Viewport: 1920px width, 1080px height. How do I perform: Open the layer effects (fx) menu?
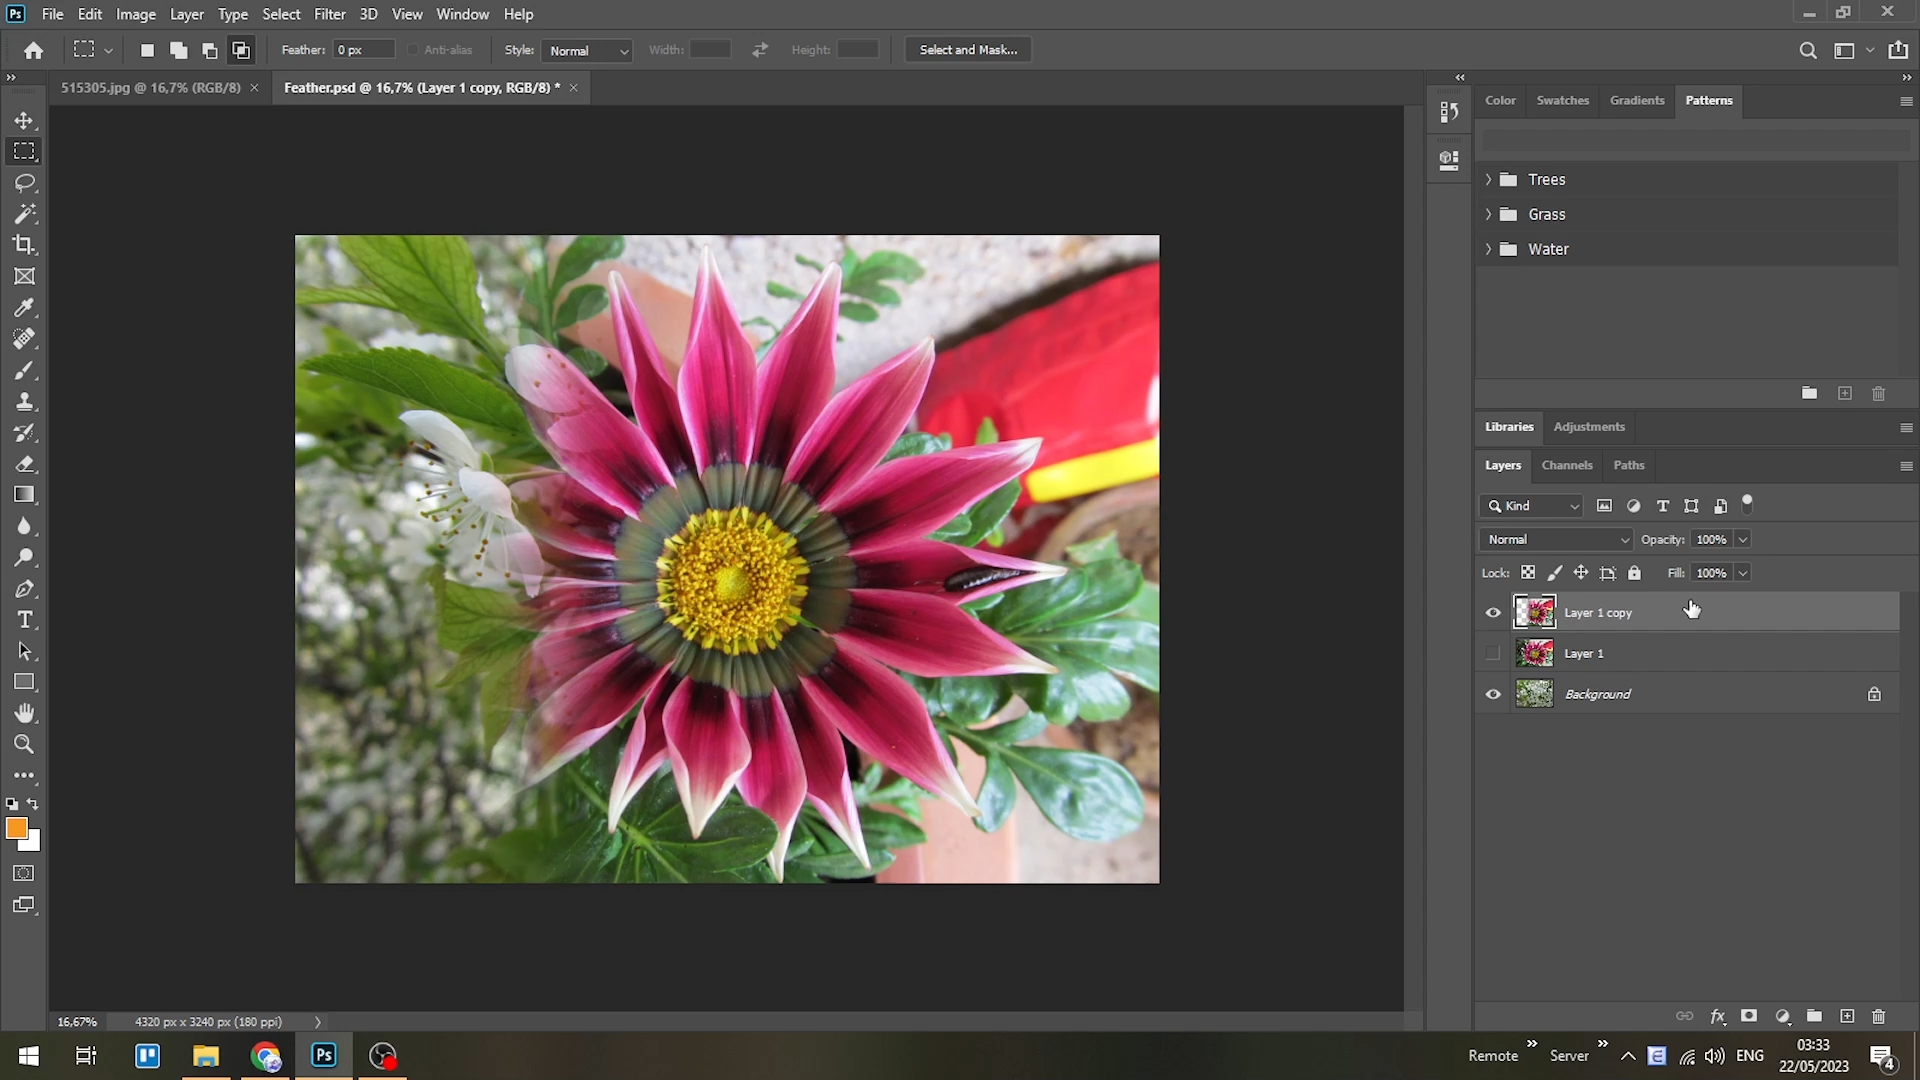1718,1015
